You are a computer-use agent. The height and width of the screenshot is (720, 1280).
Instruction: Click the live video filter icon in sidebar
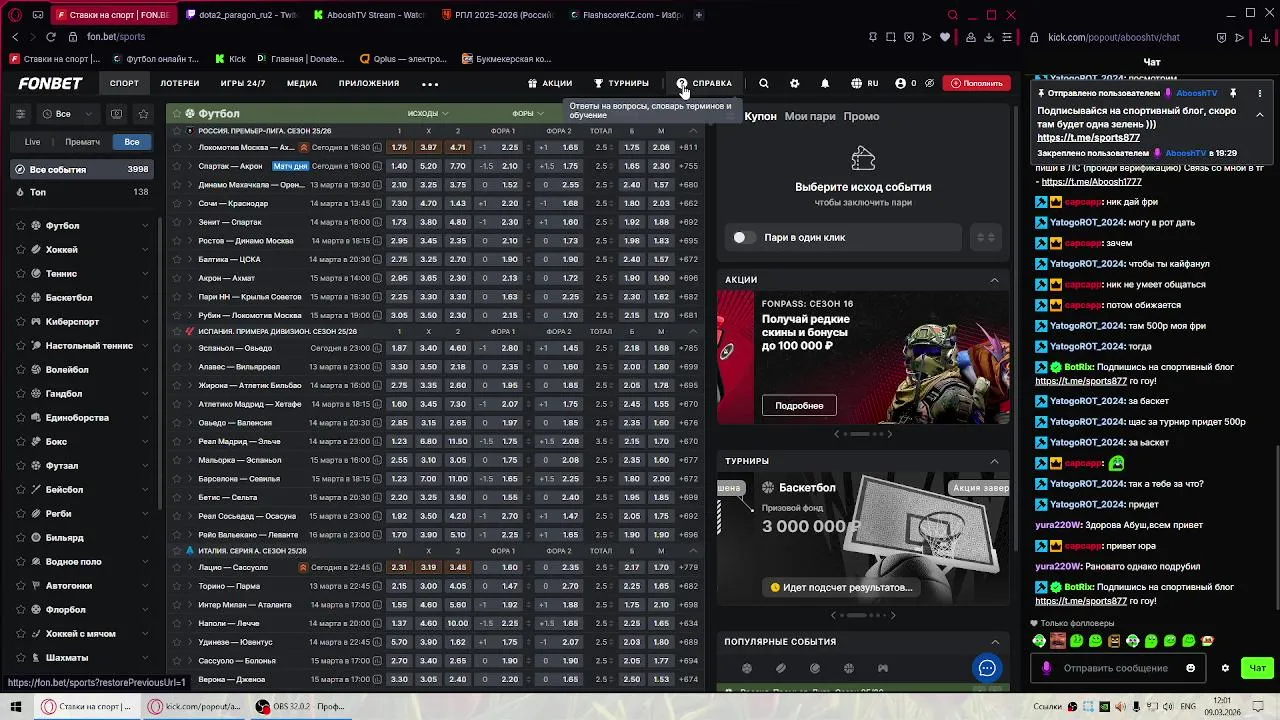(117, 114)
